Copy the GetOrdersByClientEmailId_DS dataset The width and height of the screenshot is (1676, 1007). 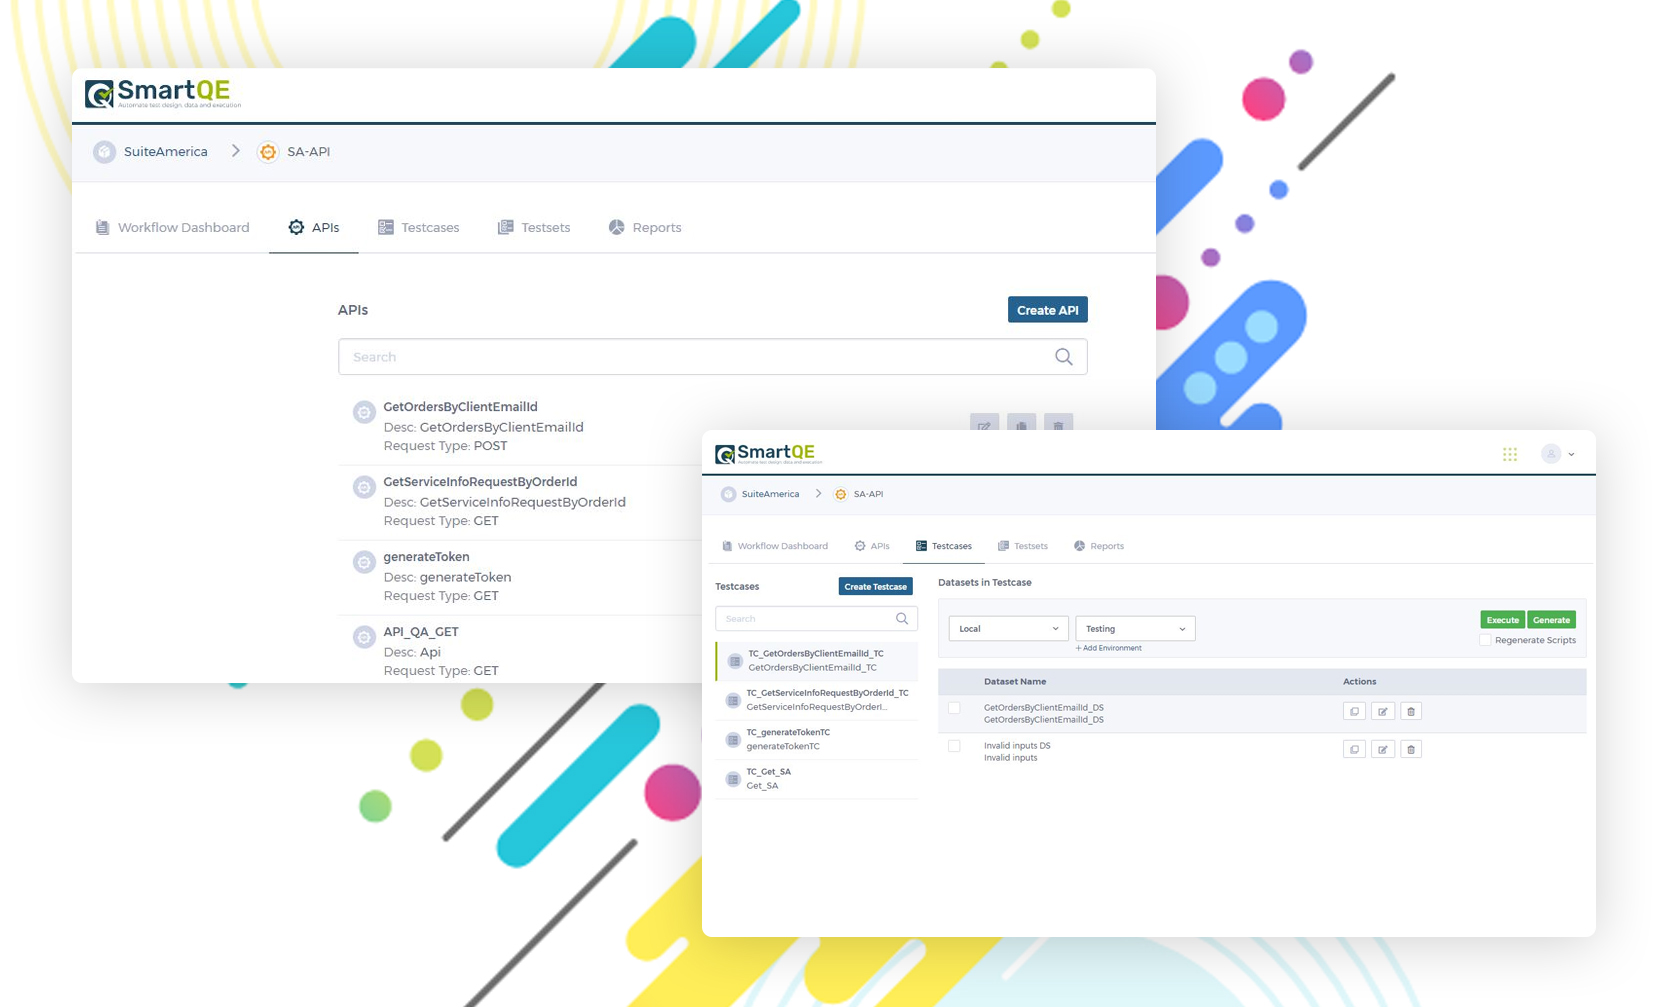point(1354,711)
